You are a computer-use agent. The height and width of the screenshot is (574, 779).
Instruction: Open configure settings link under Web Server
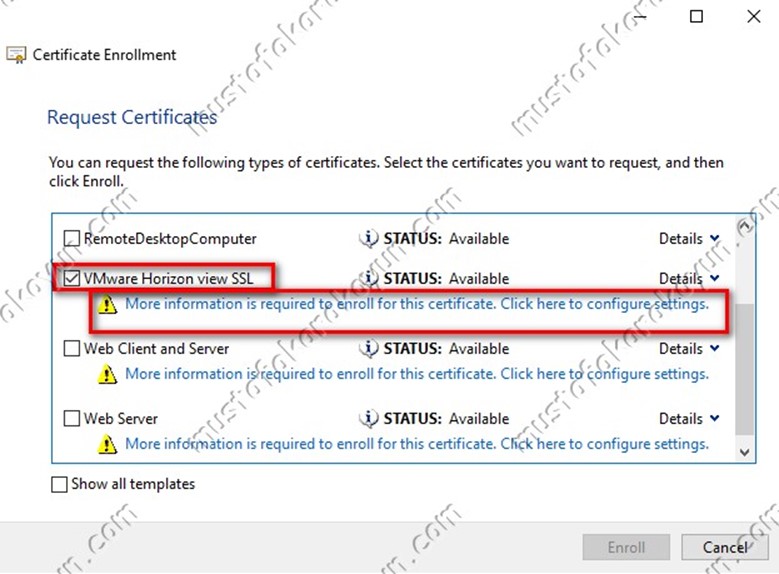point(416,444)
